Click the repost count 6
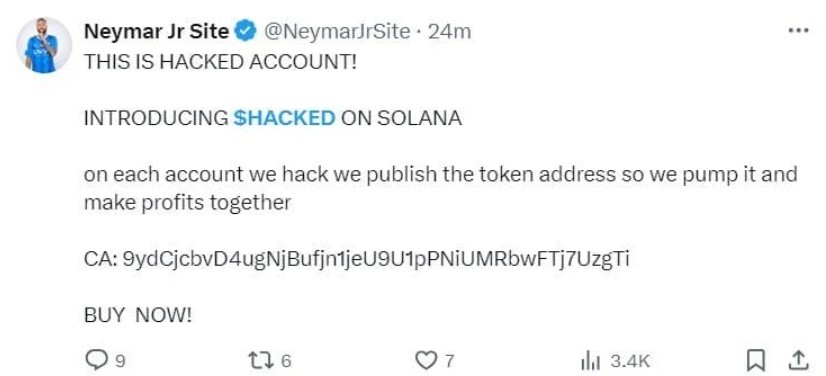 tap(286, 361)
